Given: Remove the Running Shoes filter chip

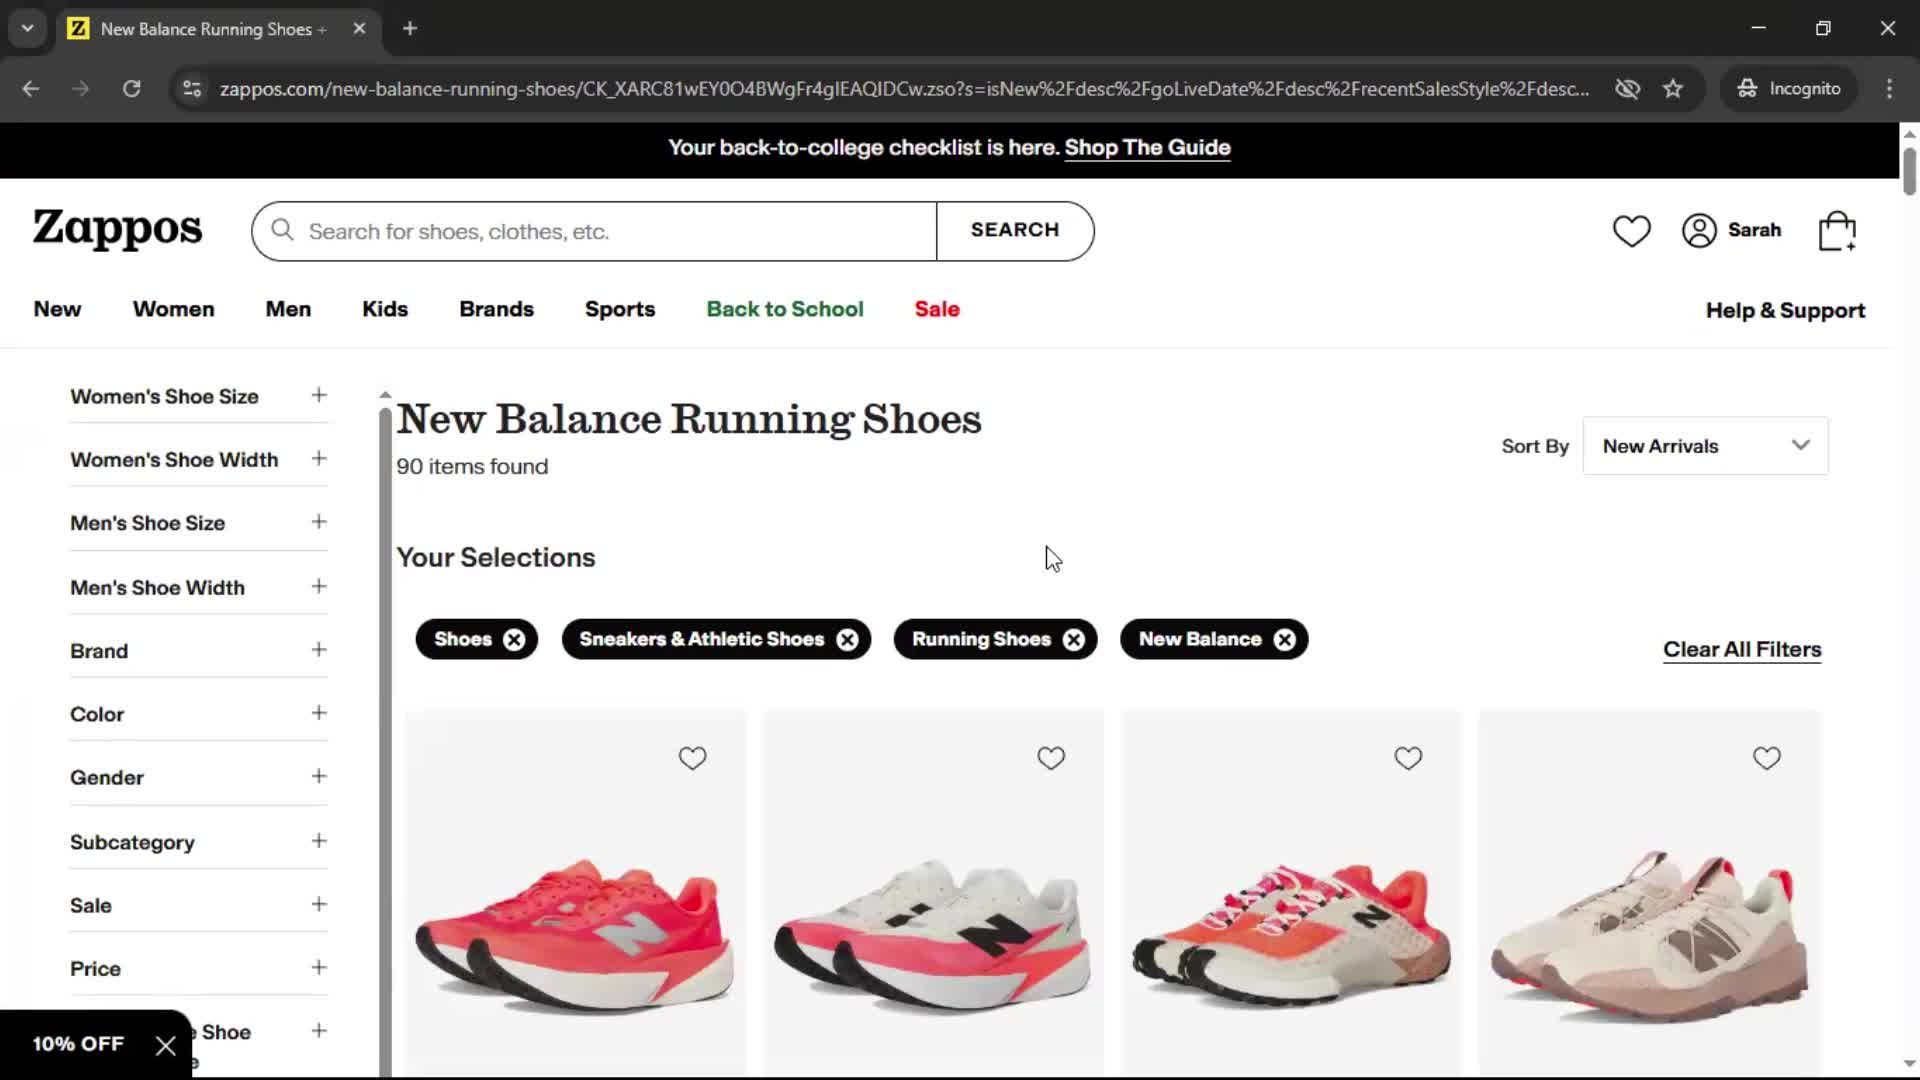Looking at the screenshot, I should pos(1073,640).
